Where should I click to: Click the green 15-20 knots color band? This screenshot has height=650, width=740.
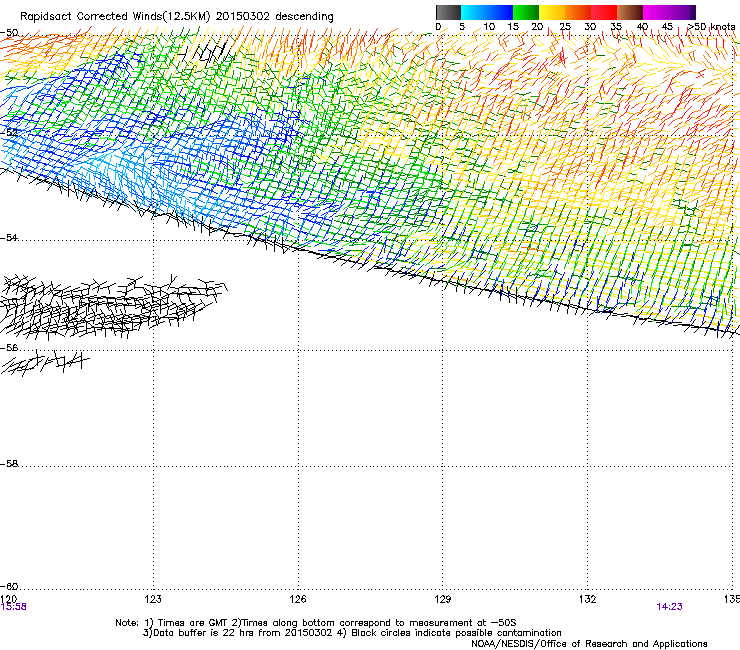(x=526, y=12)
